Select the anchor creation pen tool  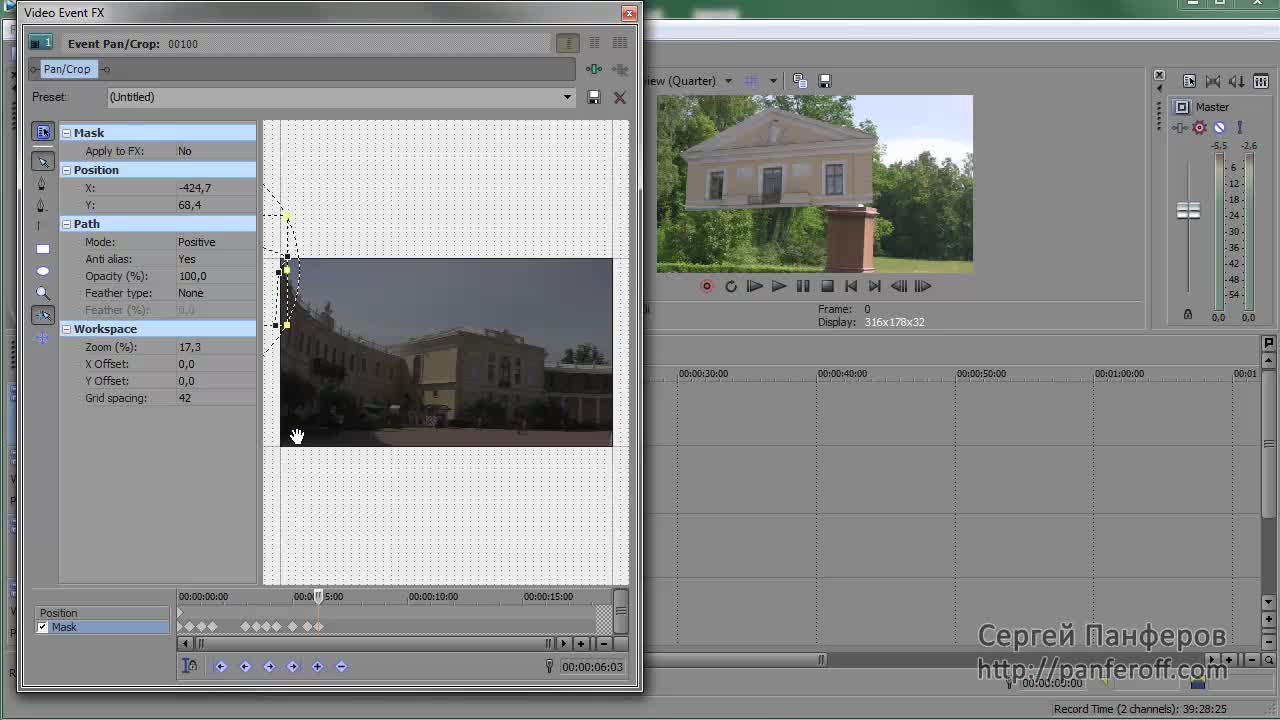42,184
